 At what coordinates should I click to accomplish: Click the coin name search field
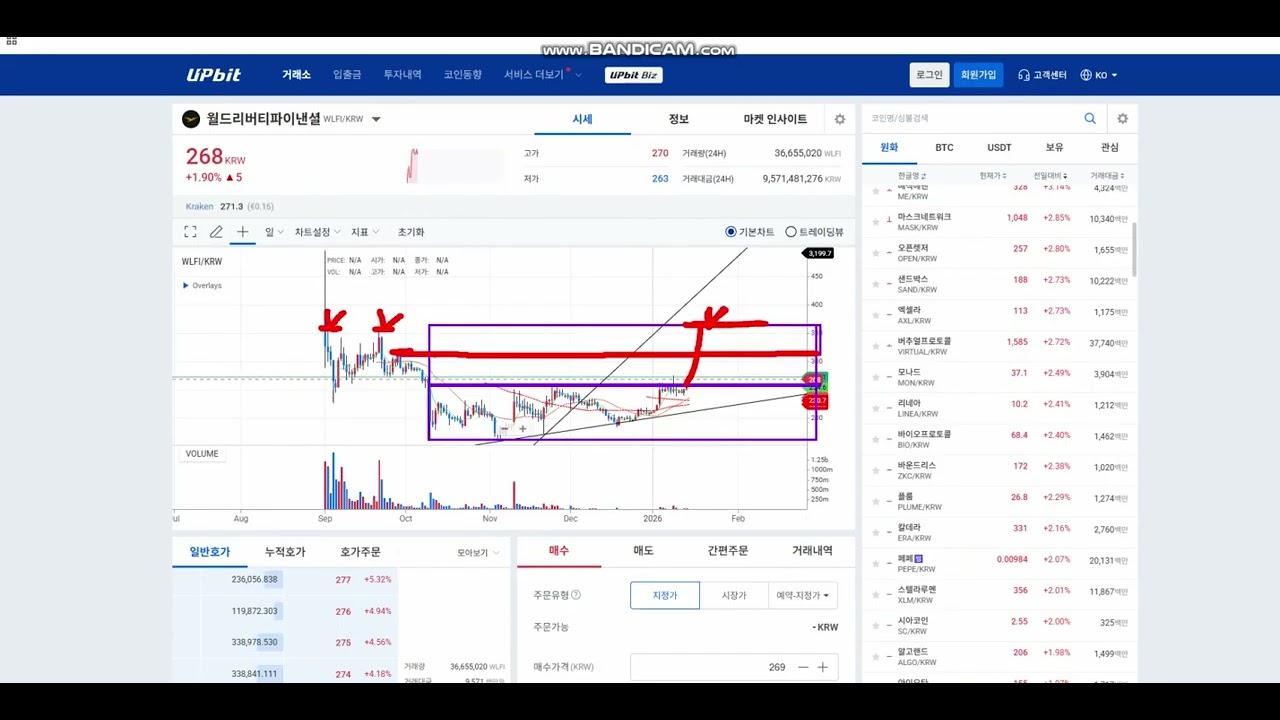(x=975, y=118)
